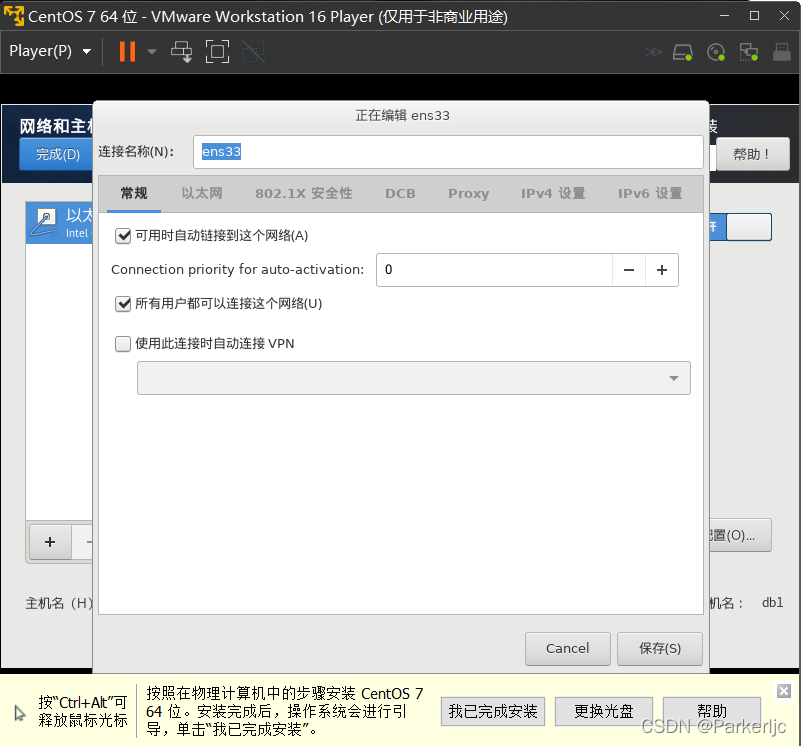Open the DCB tab
This screenshot has height=746, width=801.
pos(400,193)
